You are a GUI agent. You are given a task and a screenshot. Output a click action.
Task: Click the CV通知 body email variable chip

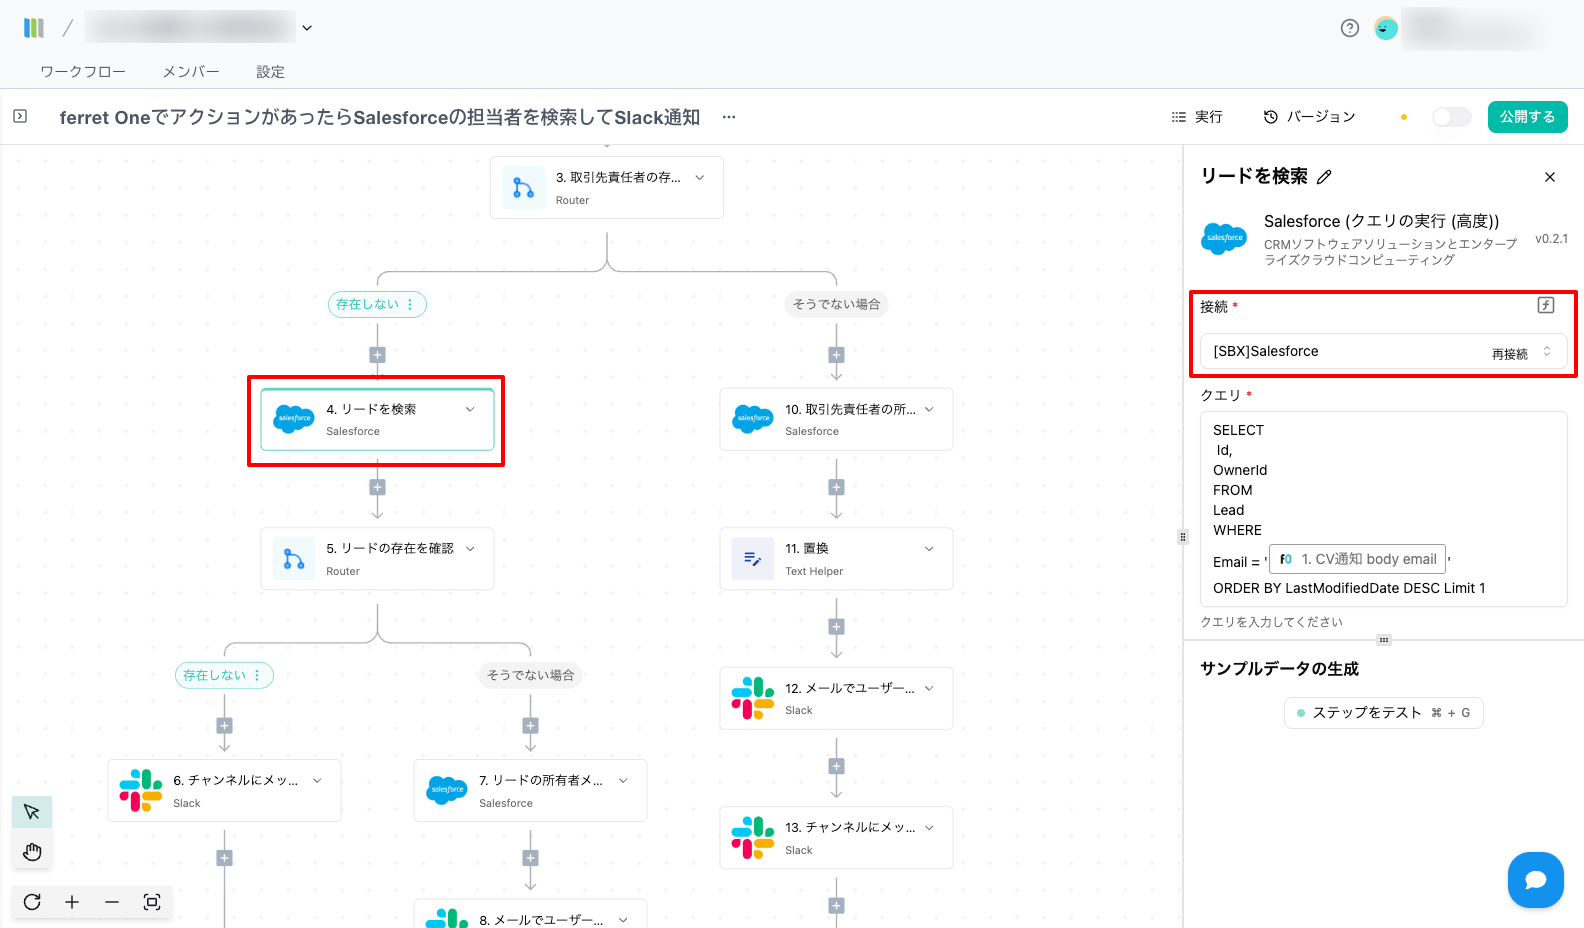1357,560
